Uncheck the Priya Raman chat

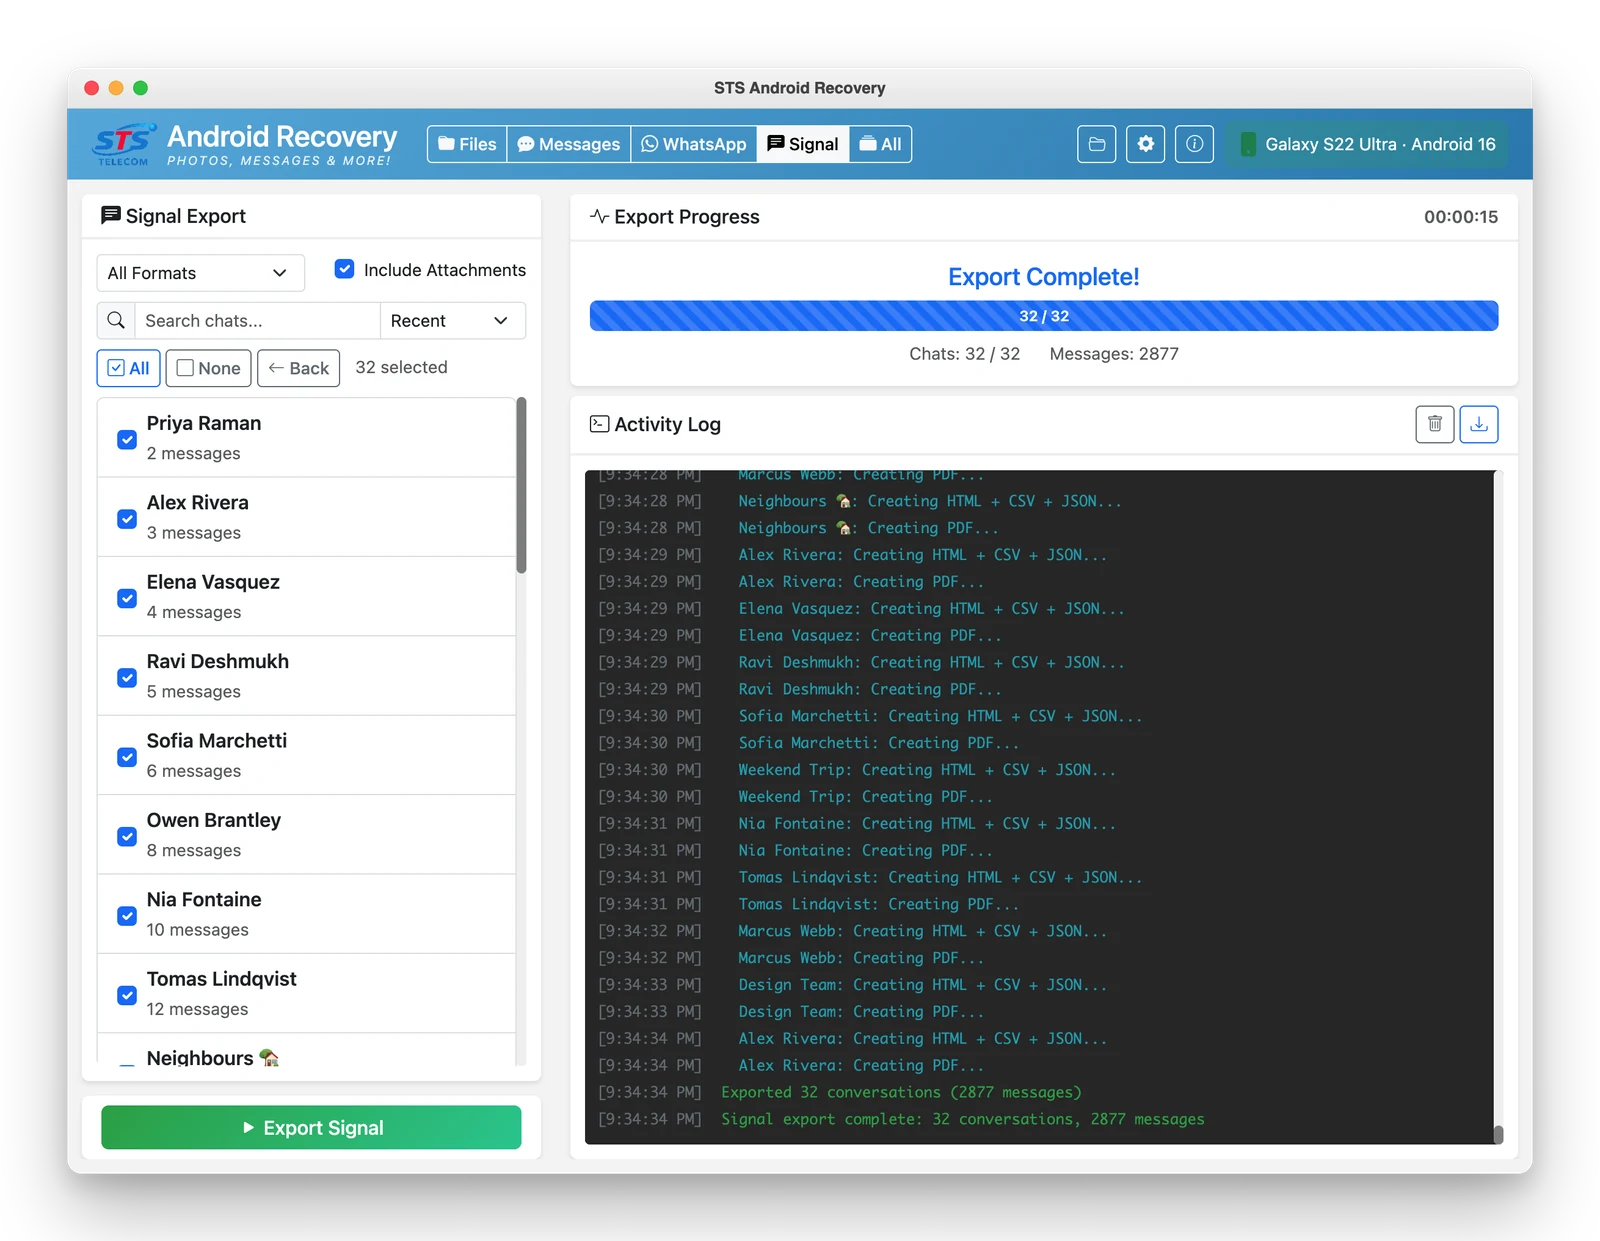tap(127, 439)
